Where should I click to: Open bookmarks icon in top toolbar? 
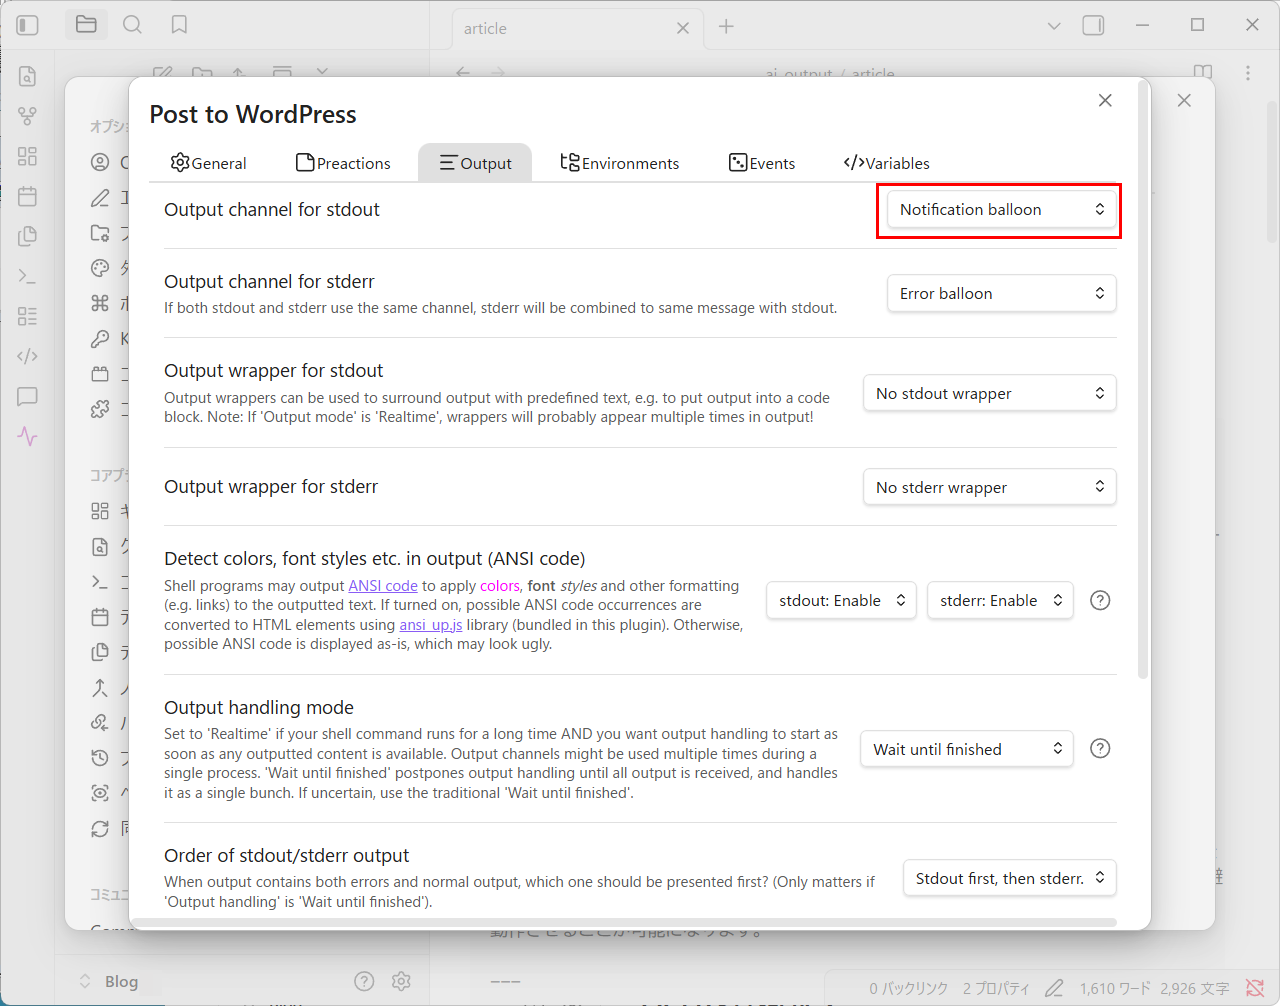pos(179,25)
